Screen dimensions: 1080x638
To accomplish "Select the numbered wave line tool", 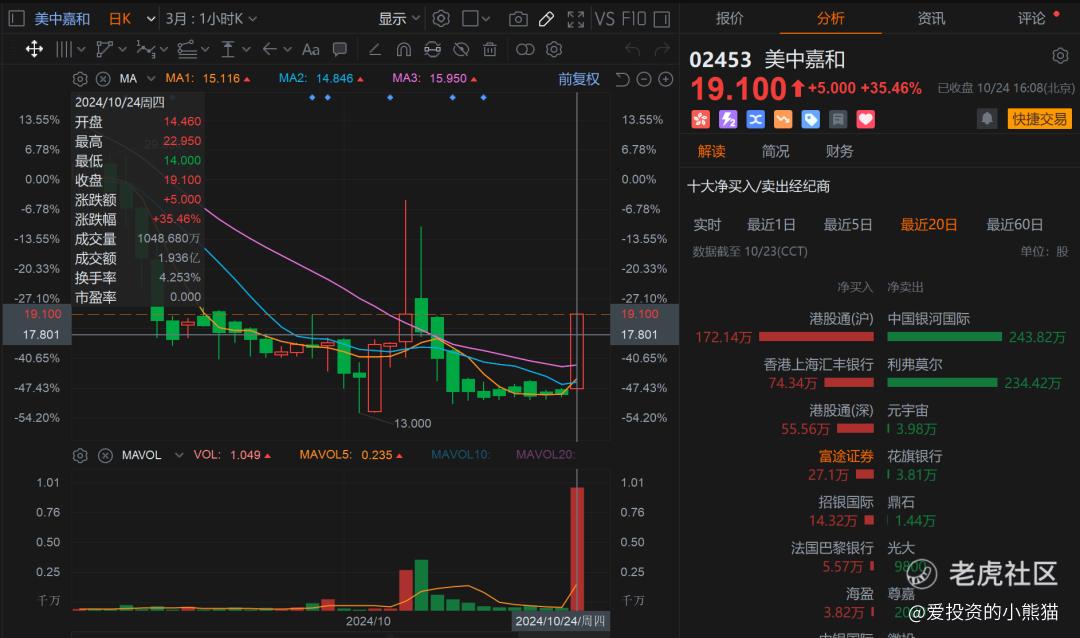I will (x=145, y=50).
